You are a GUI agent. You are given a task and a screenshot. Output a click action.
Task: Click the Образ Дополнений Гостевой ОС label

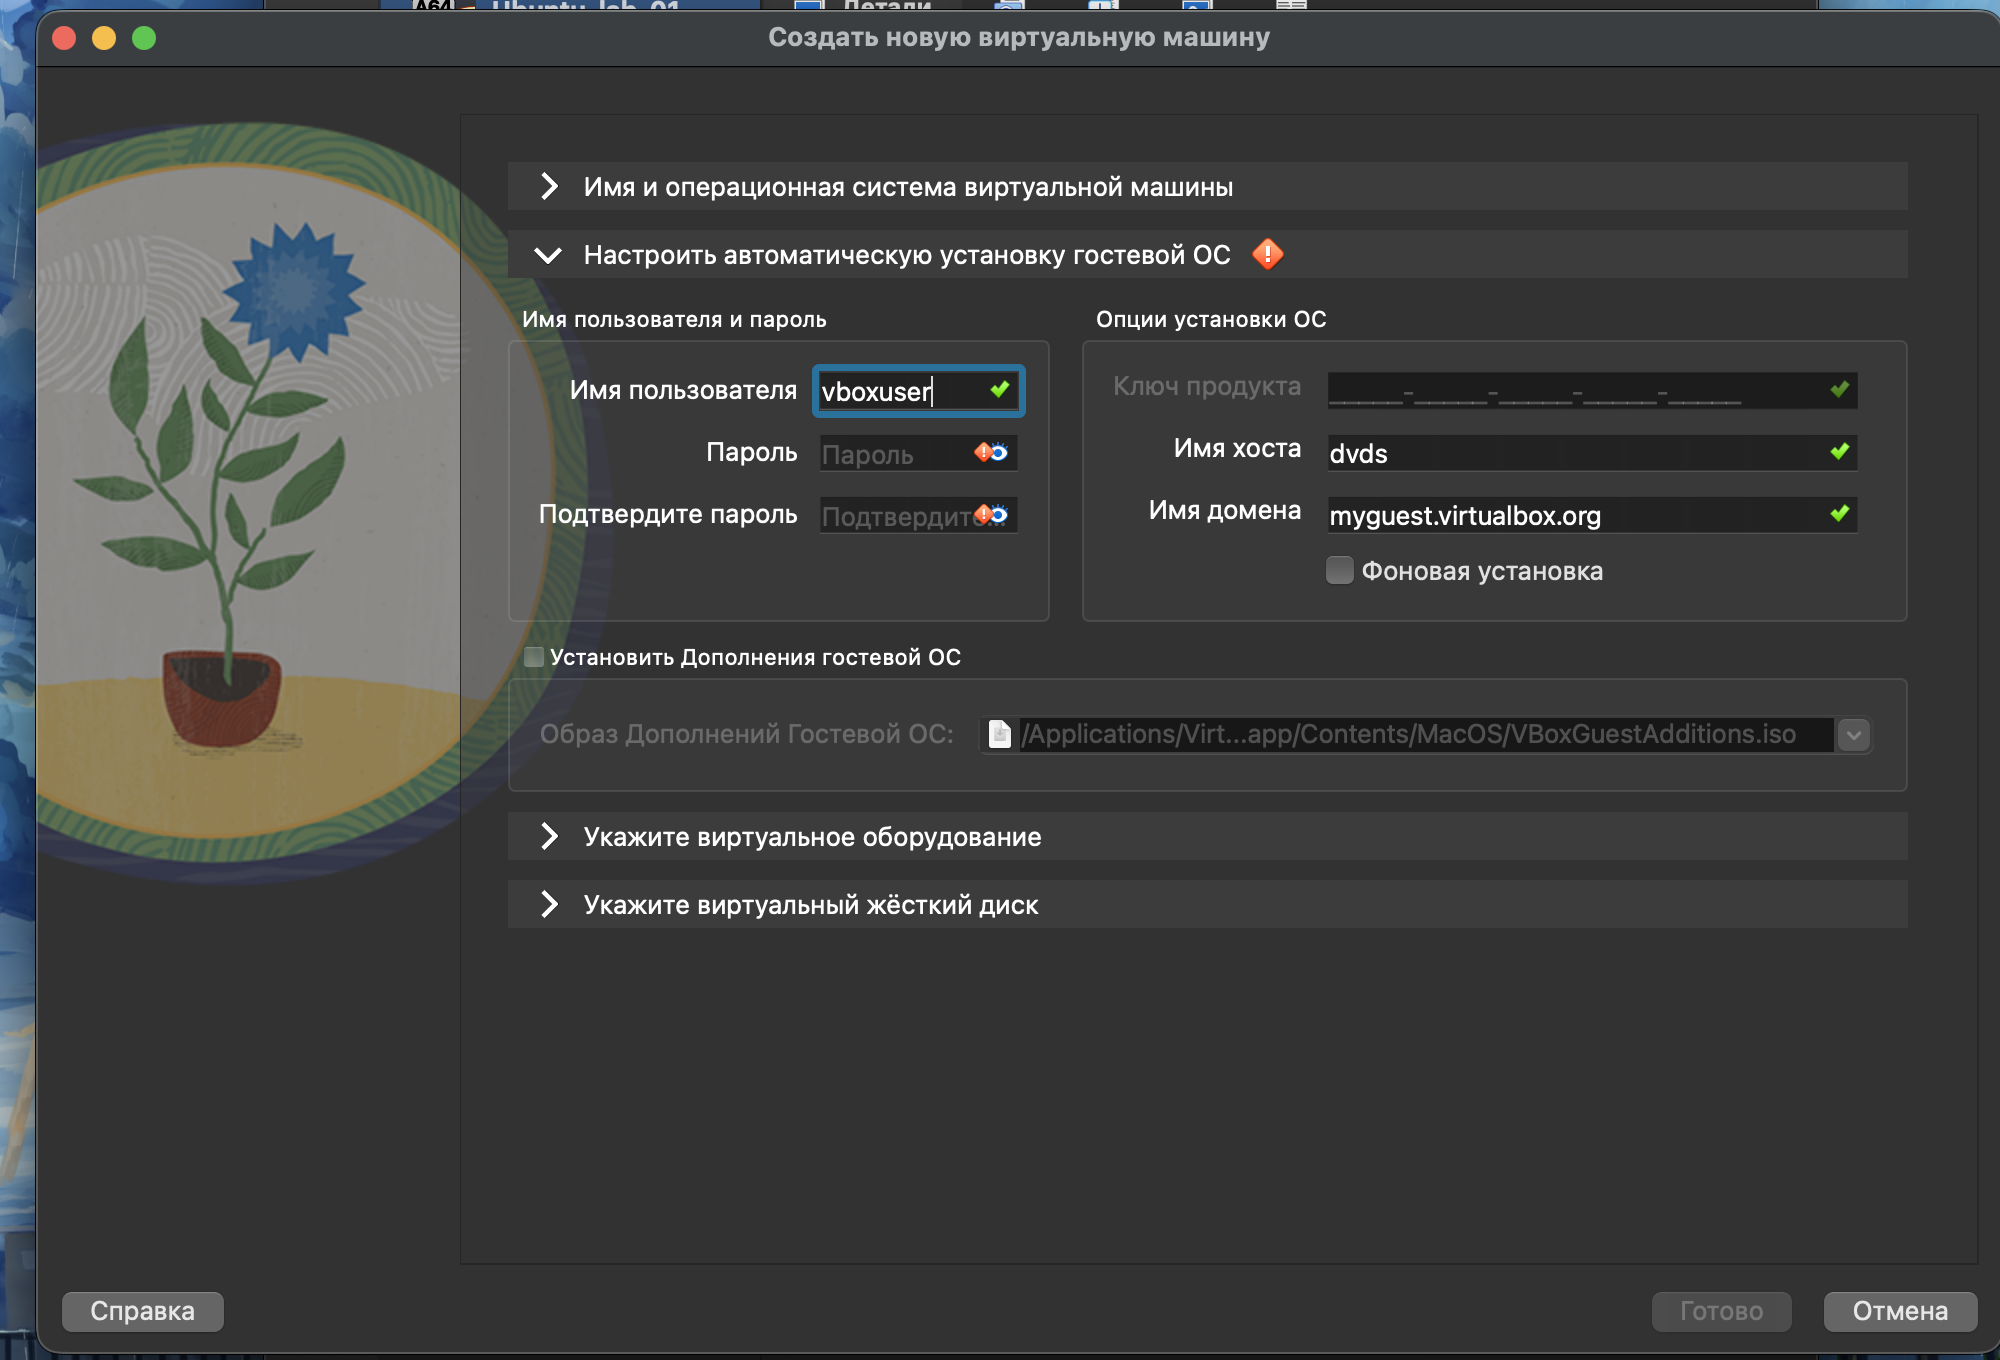pos(746,734)
